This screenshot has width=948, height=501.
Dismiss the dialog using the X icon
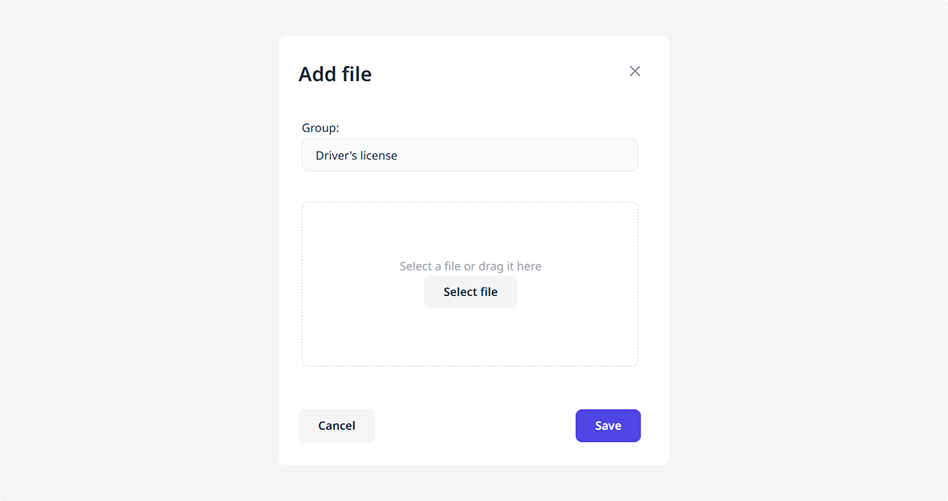(635, 71)
